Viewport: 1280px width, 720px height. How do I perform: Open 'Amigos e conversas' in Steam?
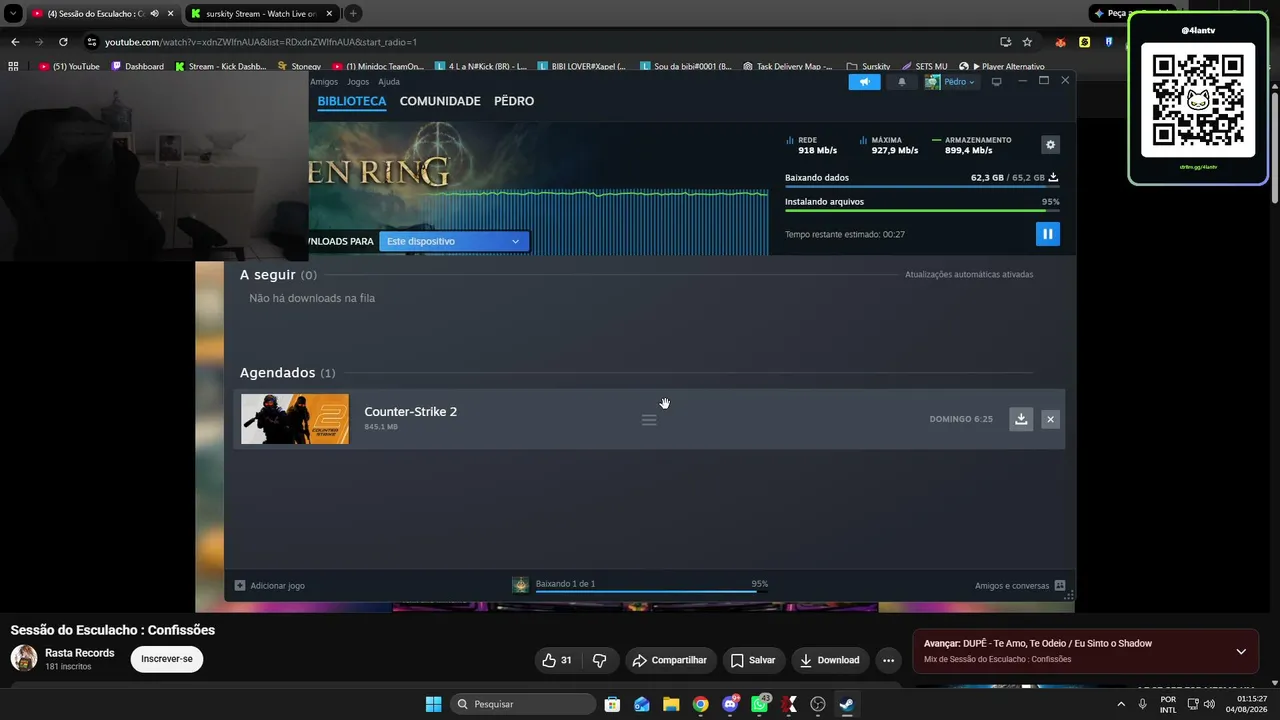1020,585
